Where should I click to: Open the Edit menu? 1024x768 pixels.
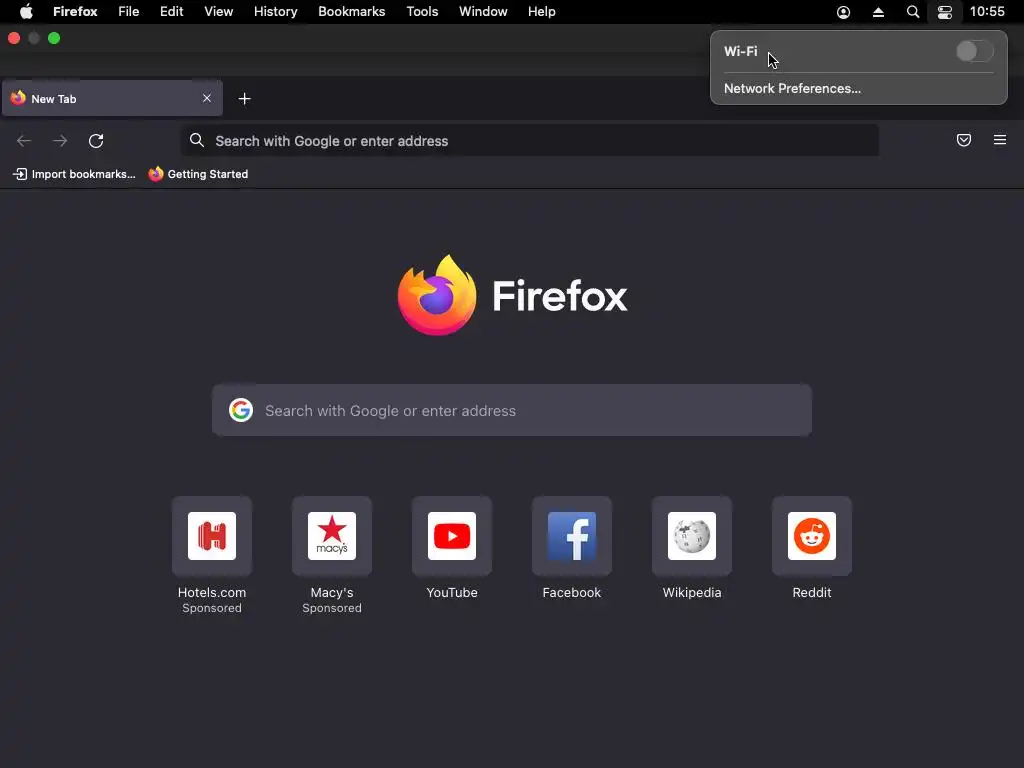tap(172, 12)
